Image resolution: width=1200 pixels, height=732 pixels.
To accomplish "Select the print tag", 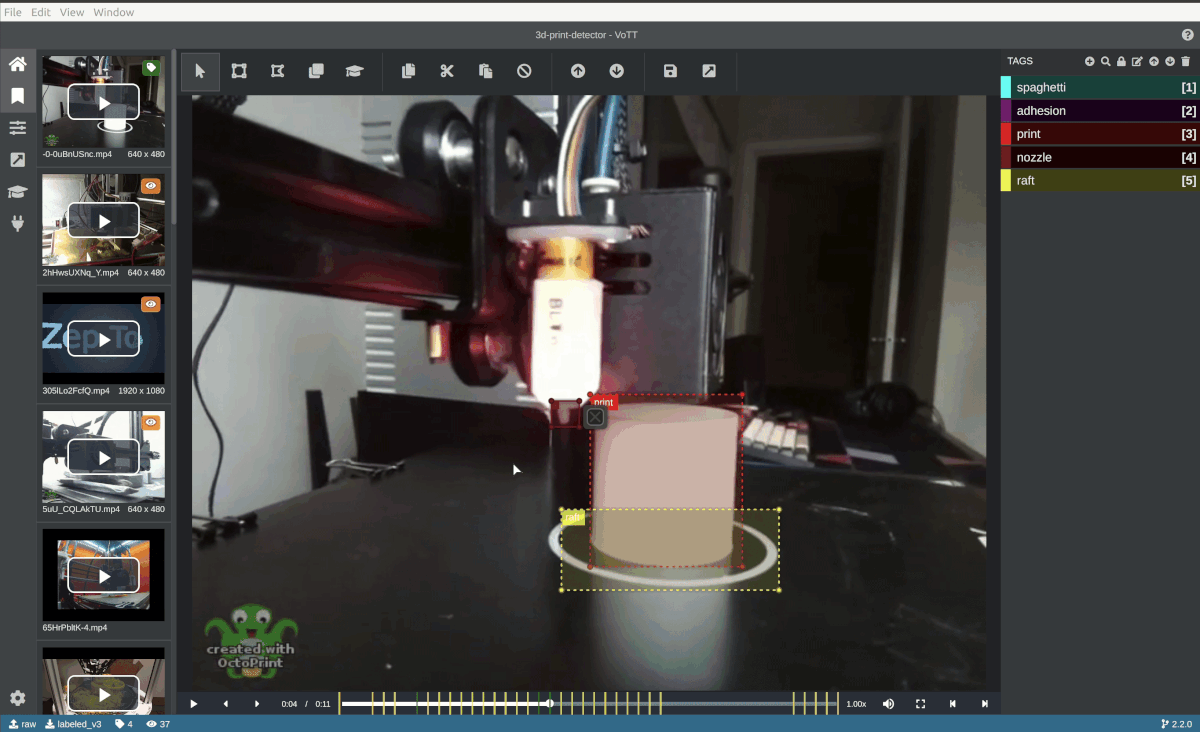I will coord(1100,134).
